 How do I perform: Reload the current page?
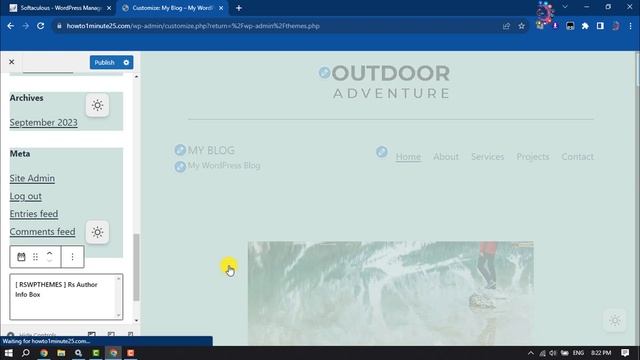point(40,26)
